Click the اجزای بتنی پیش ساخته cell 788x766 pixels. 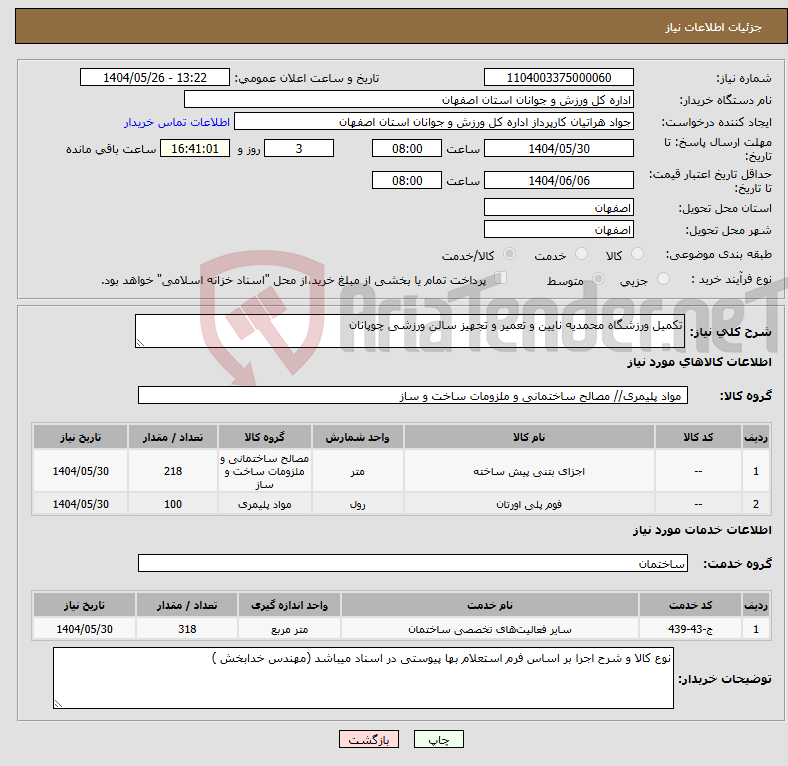tap(529, 471)
